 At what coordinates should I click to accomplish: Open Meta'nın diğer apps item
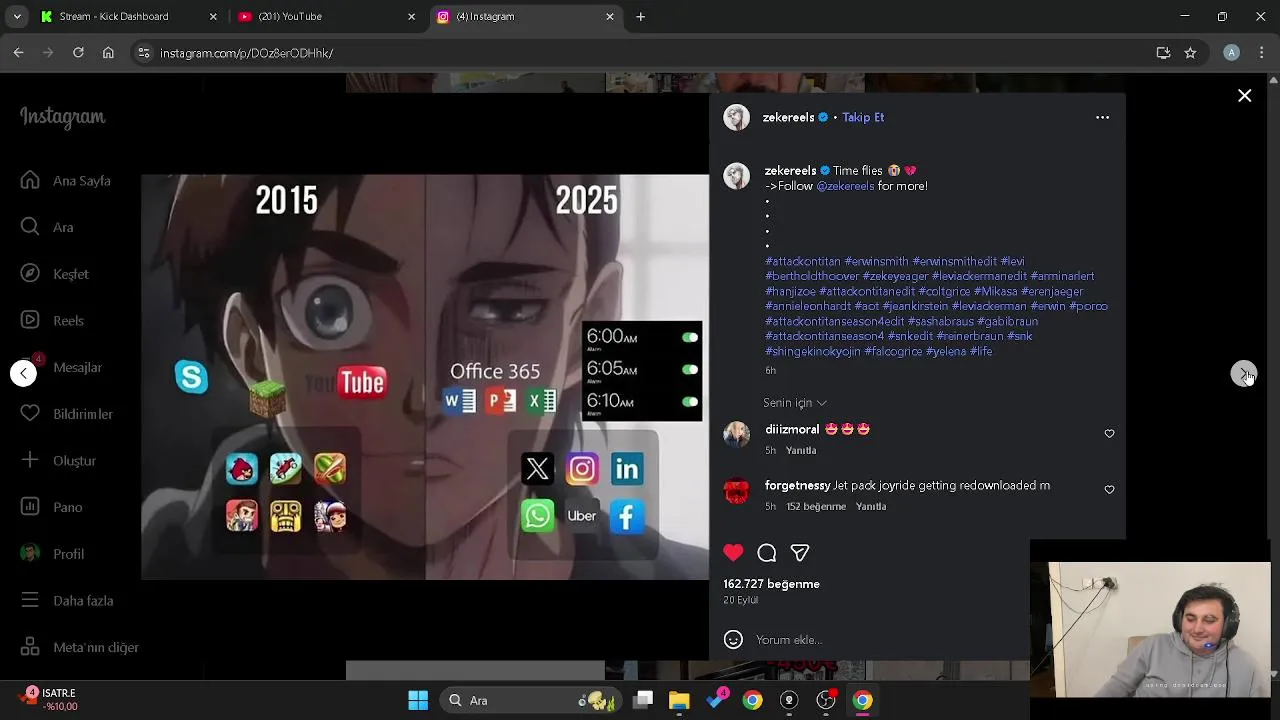click(80, 647)
